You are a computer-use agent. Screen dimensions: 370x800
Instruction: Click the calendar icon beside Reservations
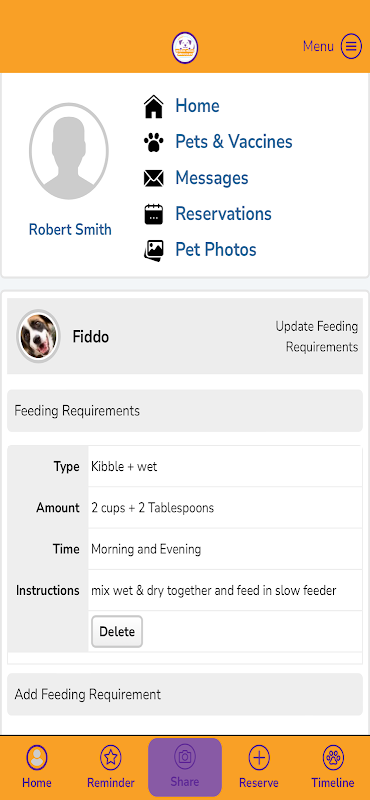[x=154, y=214]
